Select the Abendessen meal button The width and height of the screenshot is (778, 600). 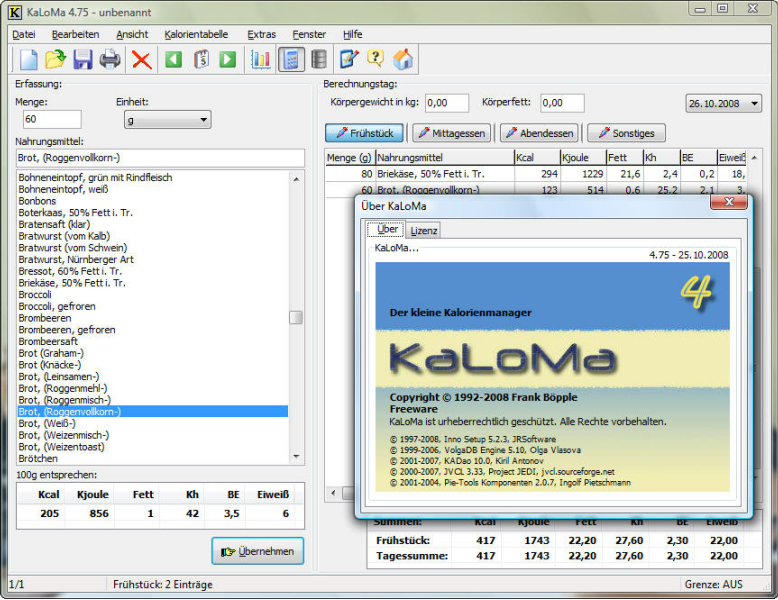pos(539,133)
